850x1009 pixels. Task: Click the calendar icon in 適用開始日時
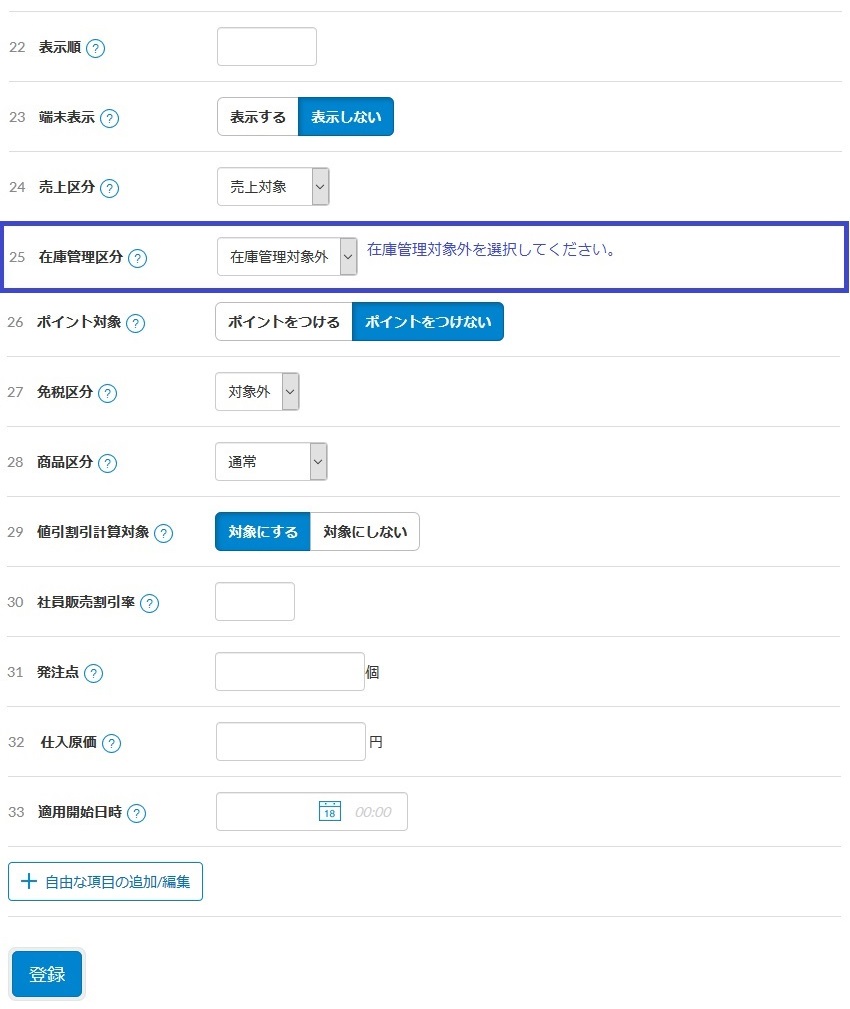[x=329, y=811]
